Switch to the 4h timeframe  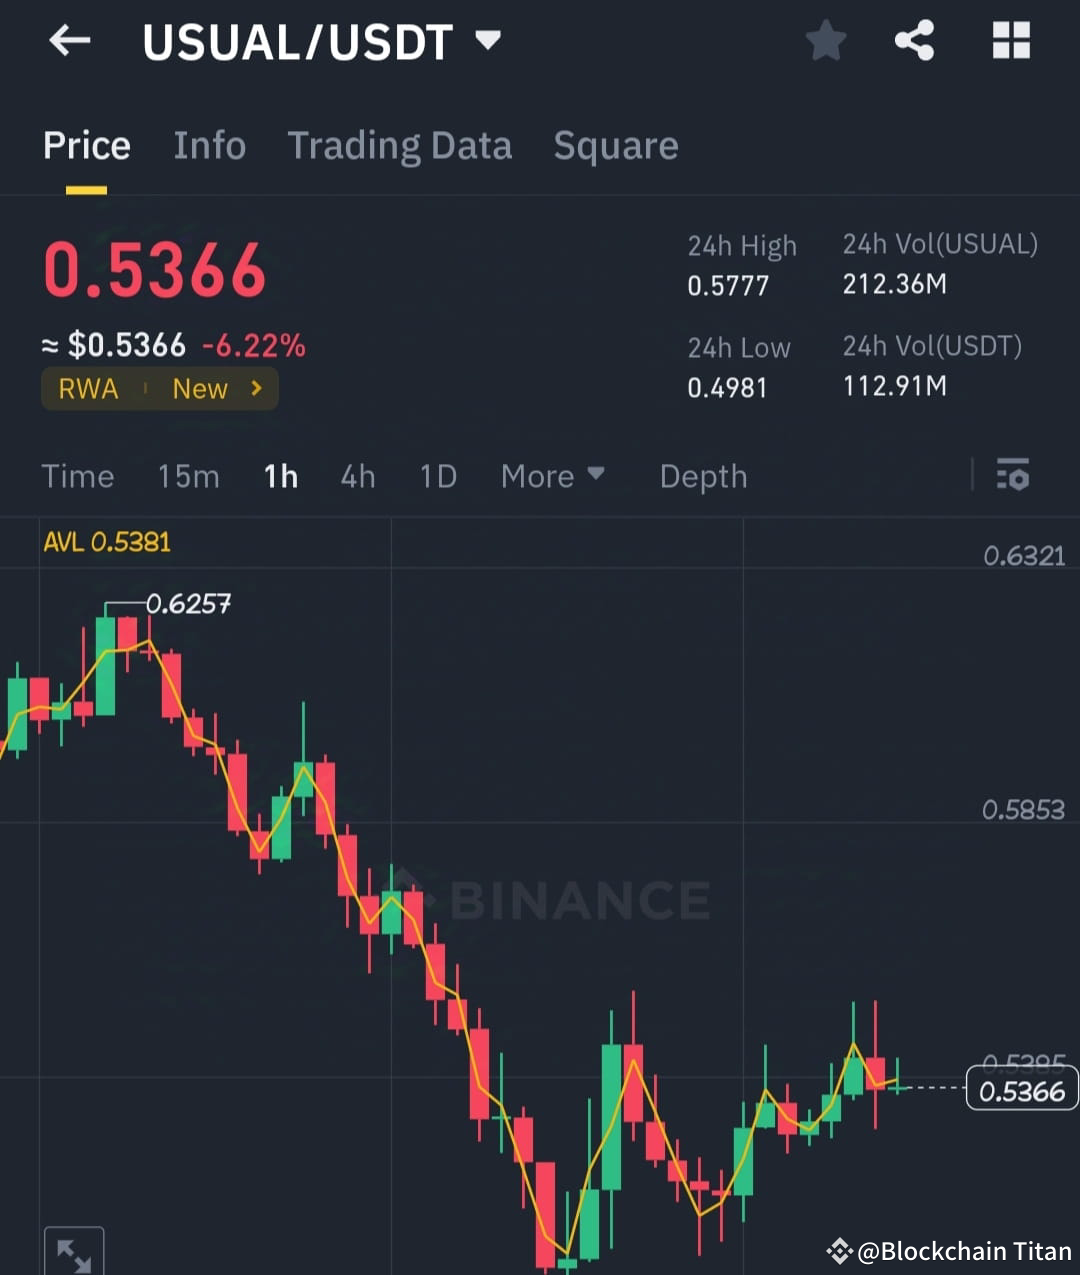(357, 476)
